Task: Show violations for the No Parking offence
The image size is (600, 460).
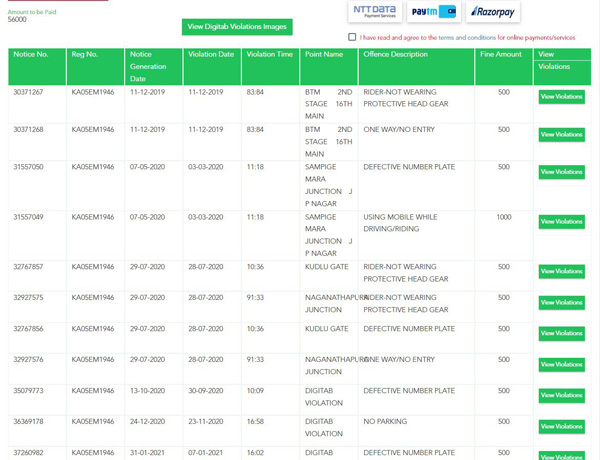Action: (x=561, y=426)
